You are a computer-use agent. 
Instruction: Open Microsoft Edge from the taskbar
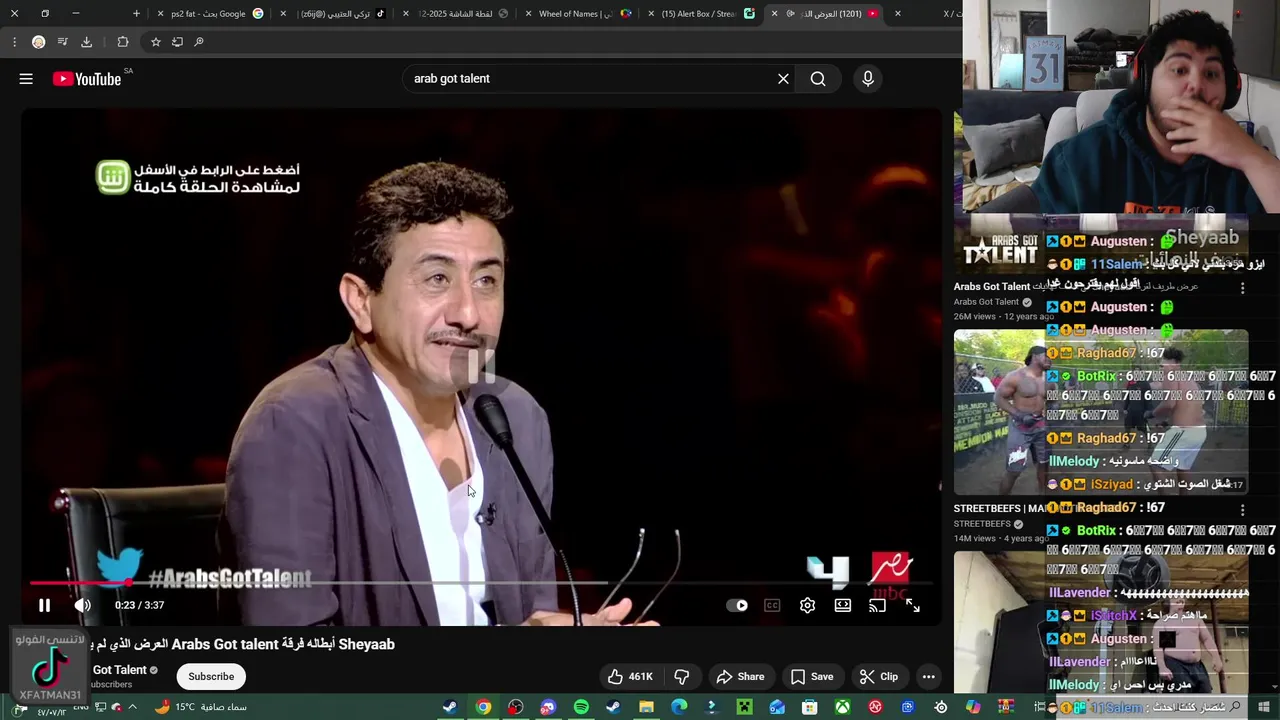pos(679,707)
